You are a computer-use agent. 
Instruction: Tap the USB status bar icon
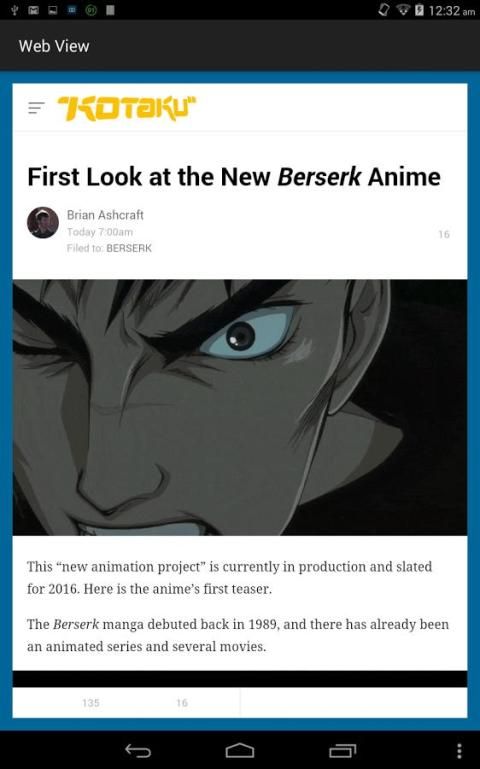point(14,10)
